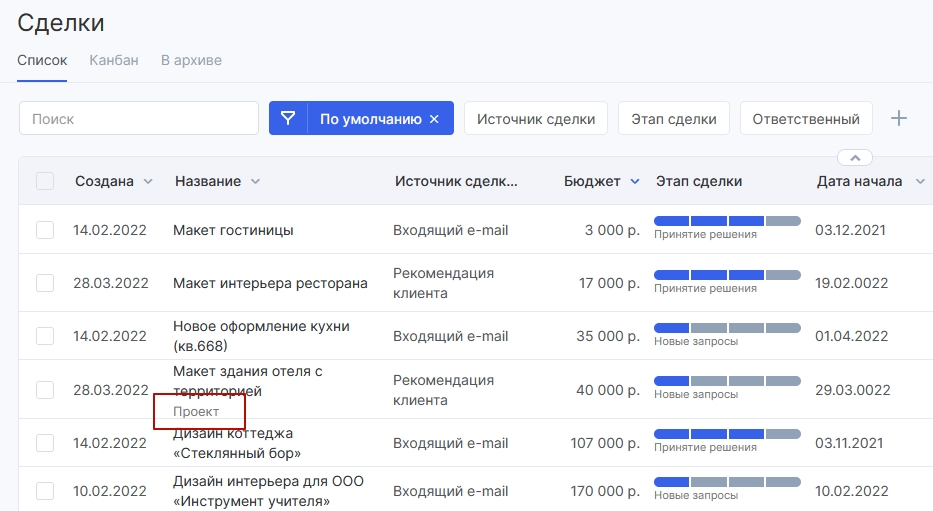Screen dimensions: 933x511
Task: Check the Макет гостиницы row checkbox
Action: pyautogui.click(x=45, y=230)
